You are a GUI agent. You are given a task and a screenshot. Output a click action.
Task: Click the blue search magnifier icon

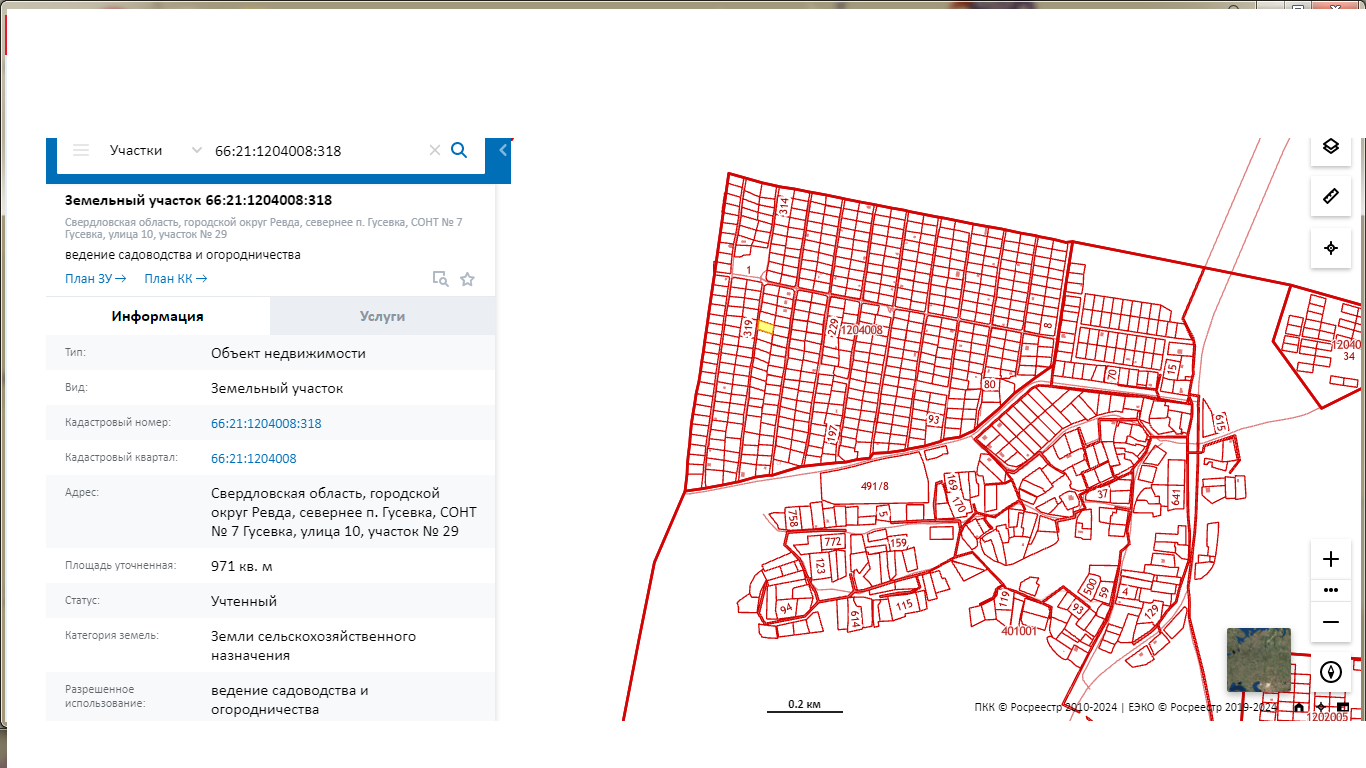coord(459,150)
